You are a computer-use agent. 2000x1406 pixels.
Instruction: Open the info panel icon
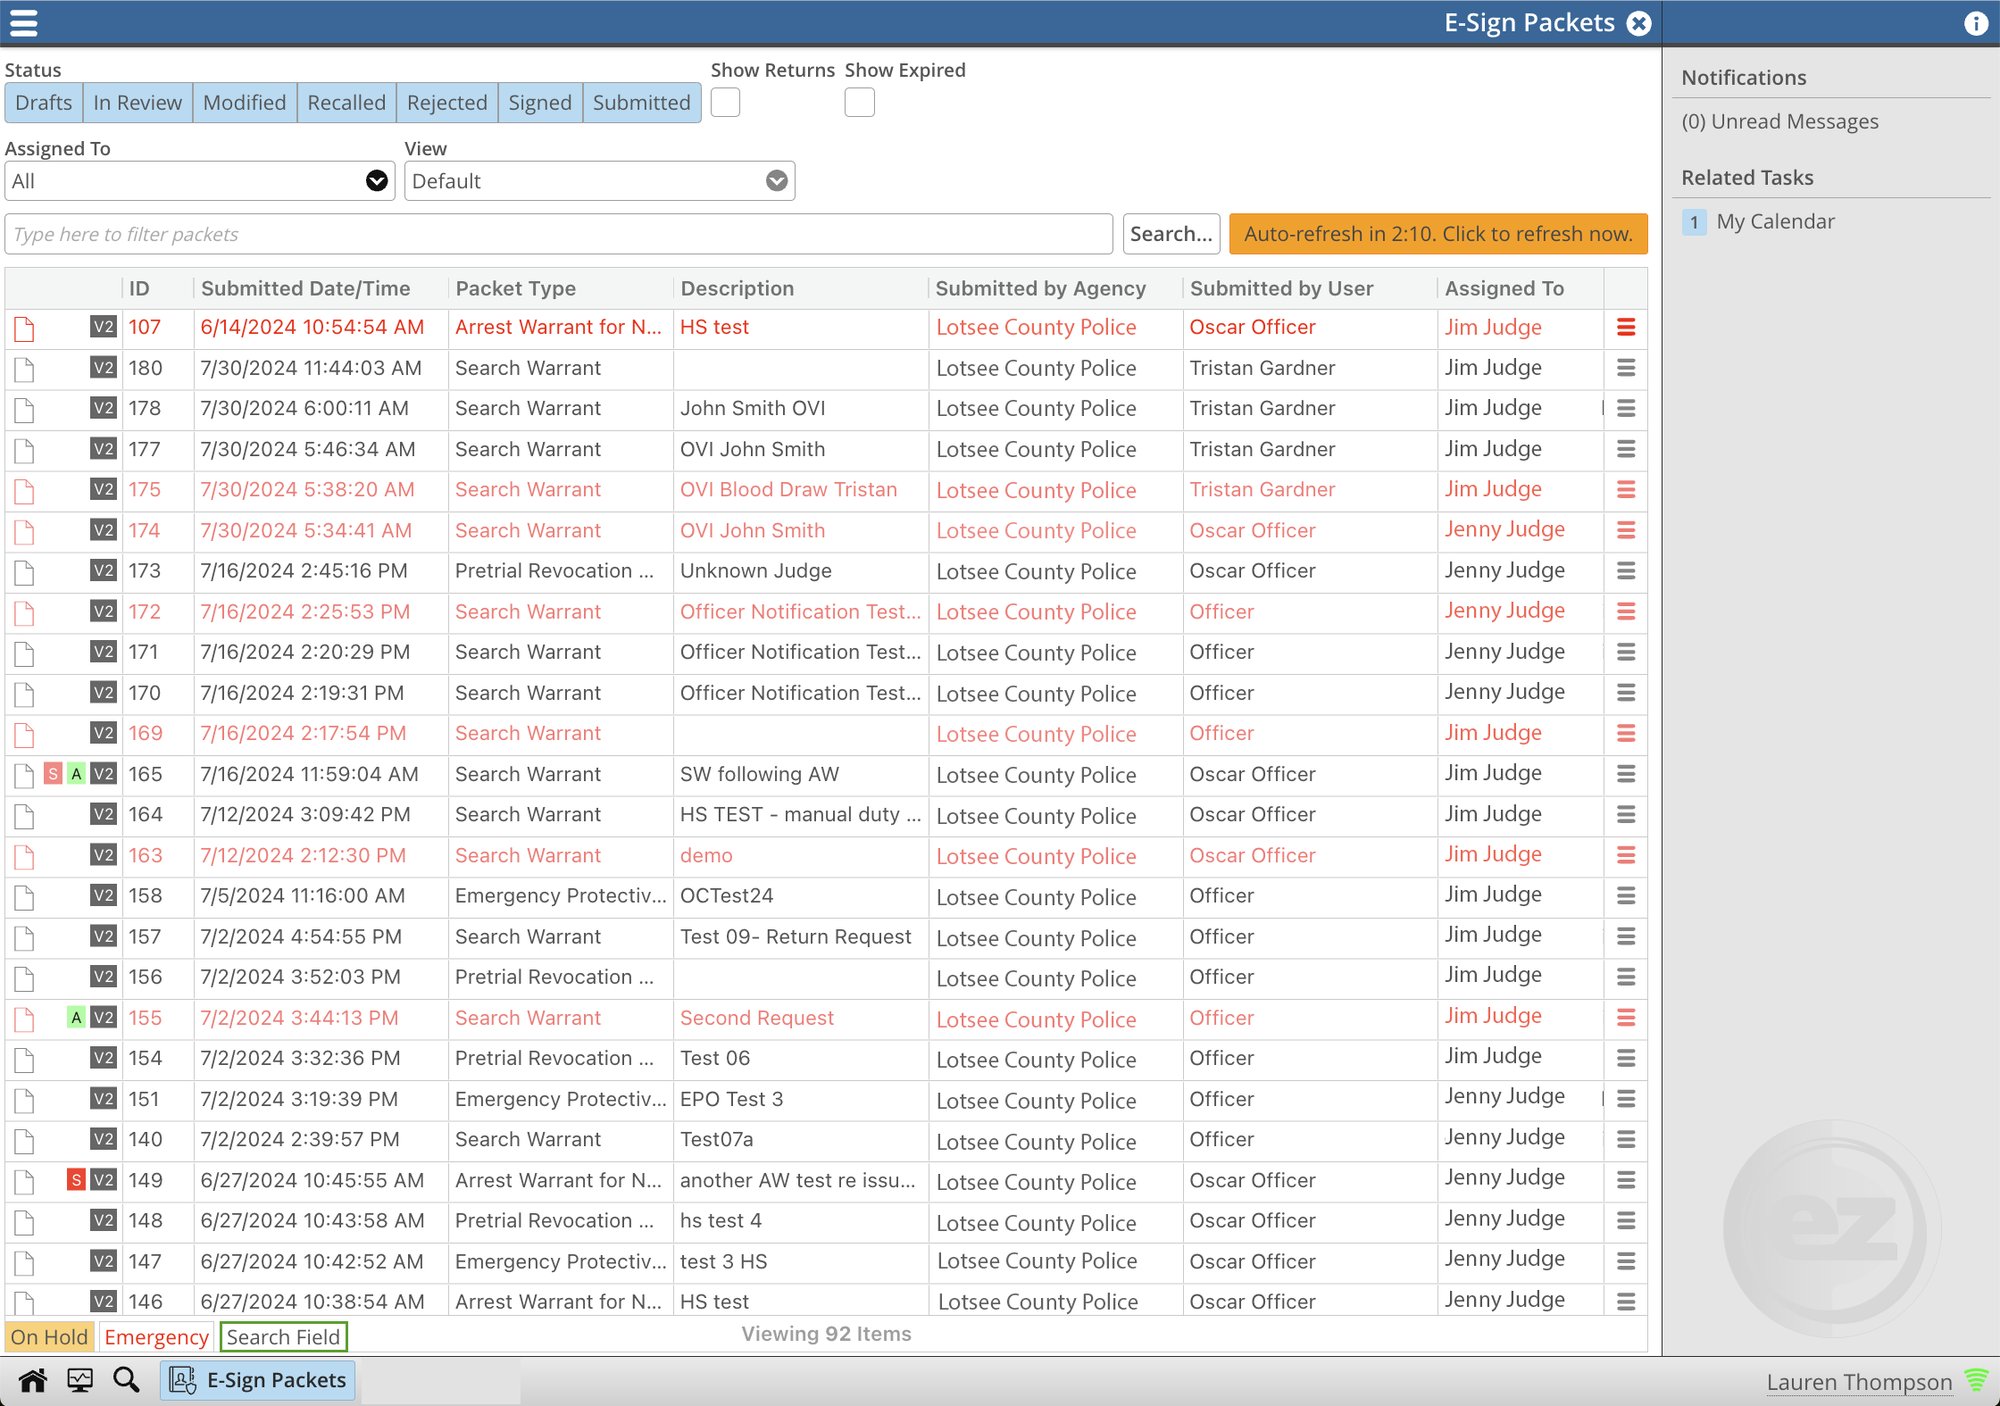click(x=1976, y=23)
